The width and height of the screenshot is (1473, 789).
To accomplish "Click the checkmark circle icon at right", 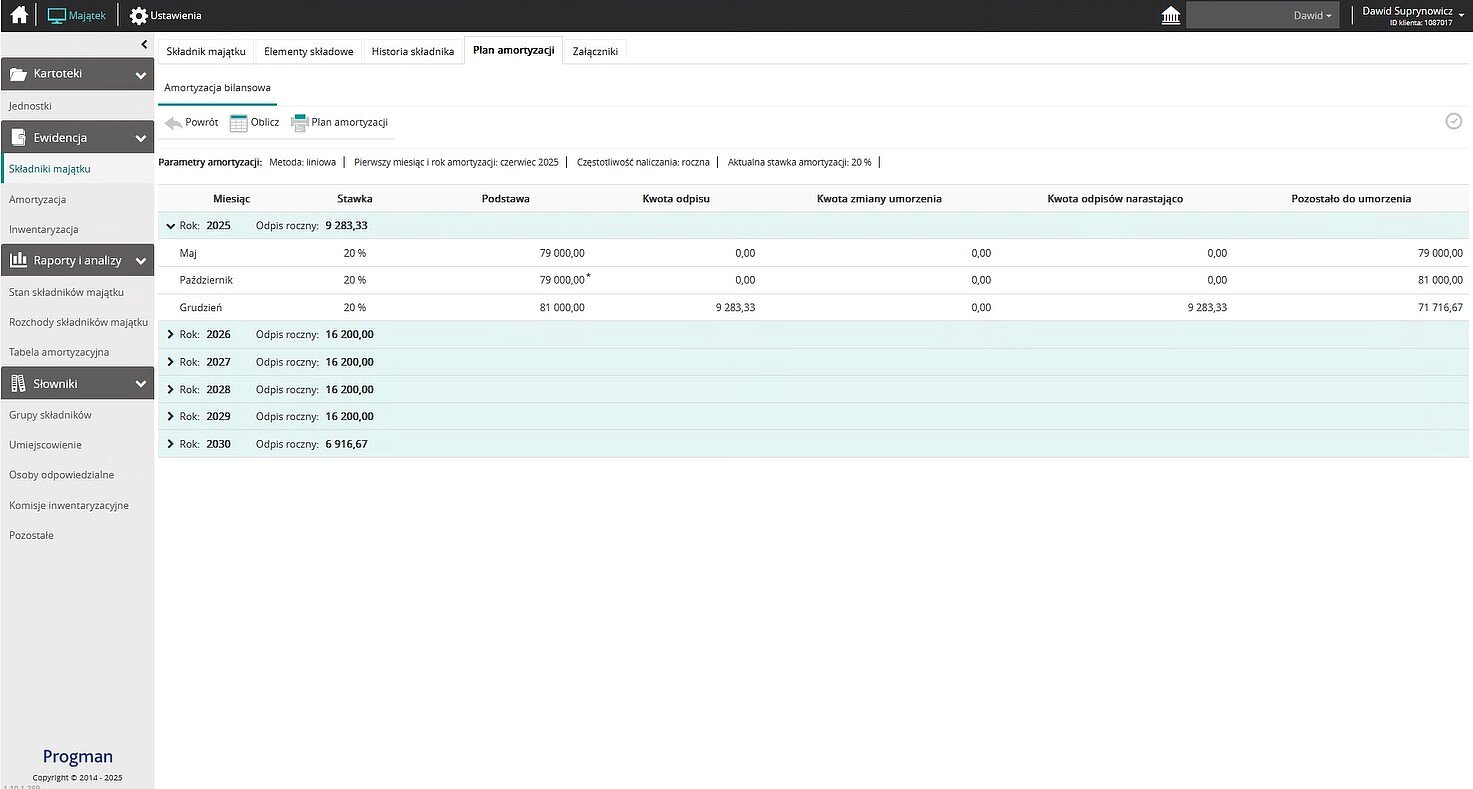I will pyautogui.click(x=1453, y=121).
